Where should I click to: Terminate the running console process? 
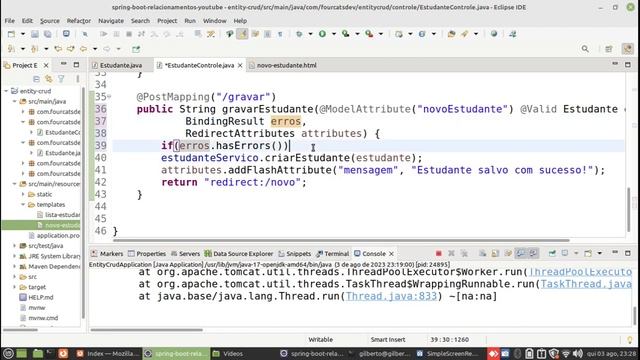tap(439, 253)
